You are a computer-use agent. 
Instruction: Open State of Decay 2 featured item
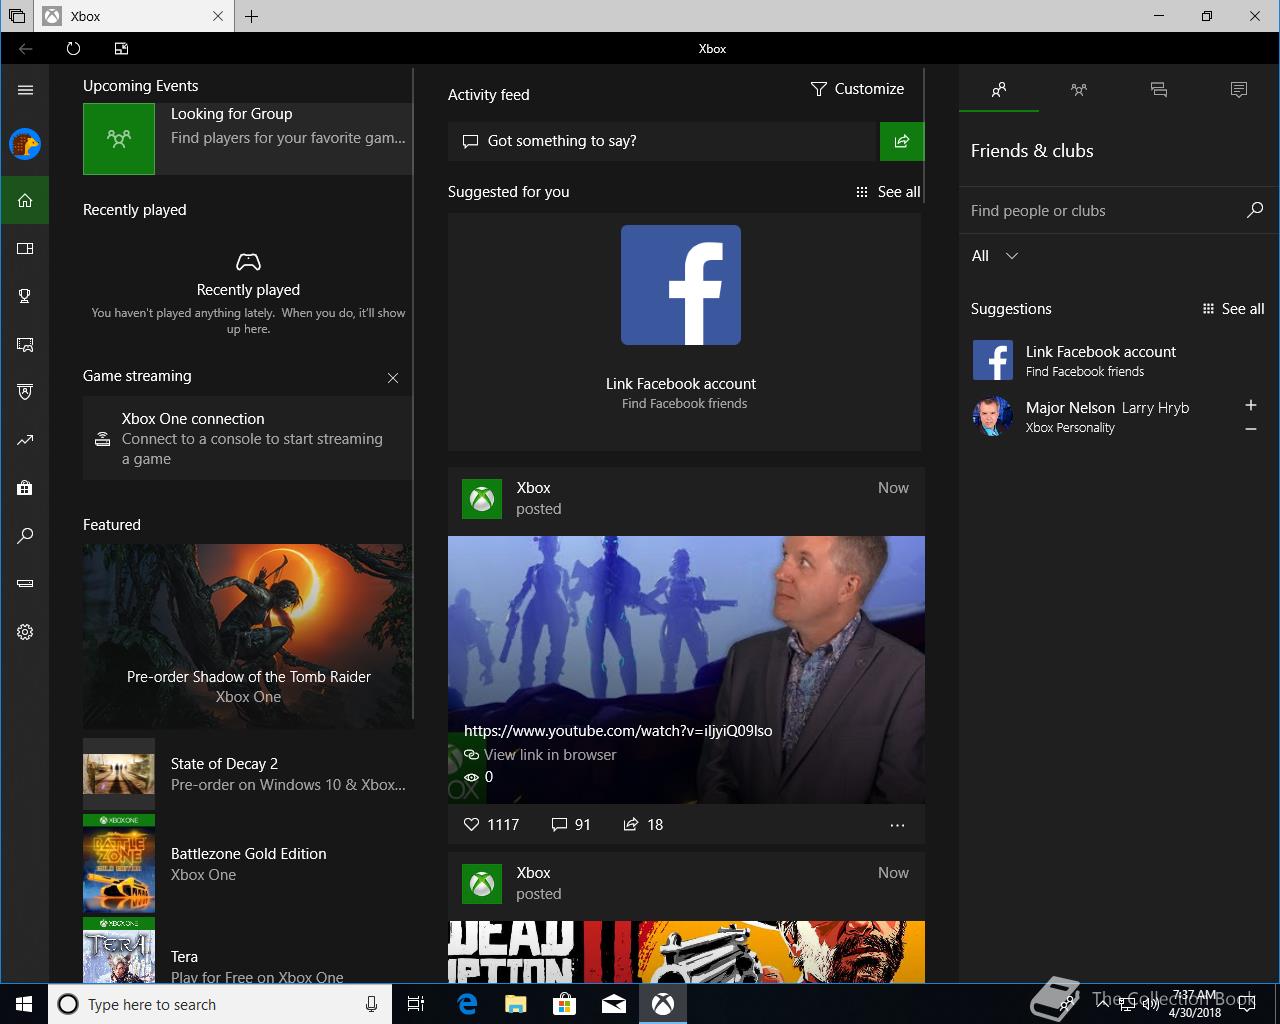point(247,774)
